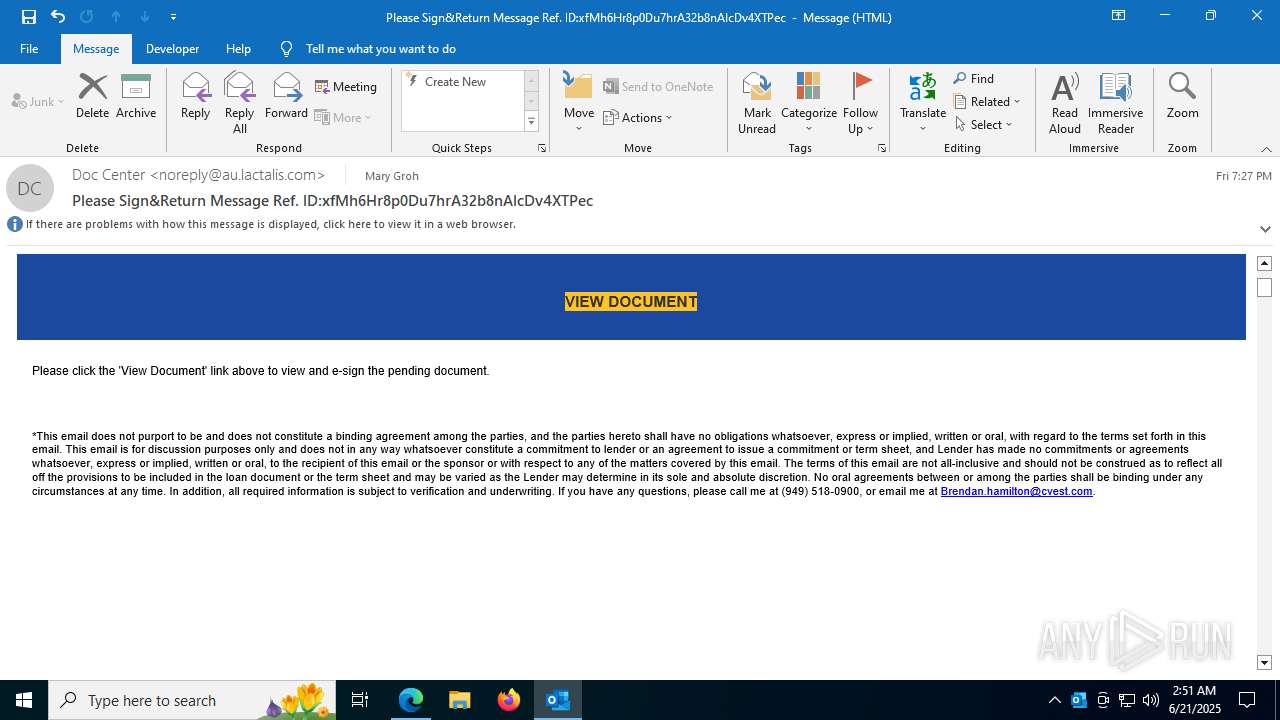This screenshot has width=1280, height=720.
Task: Open the Windows Start menu
Action: tap(24, 700)
